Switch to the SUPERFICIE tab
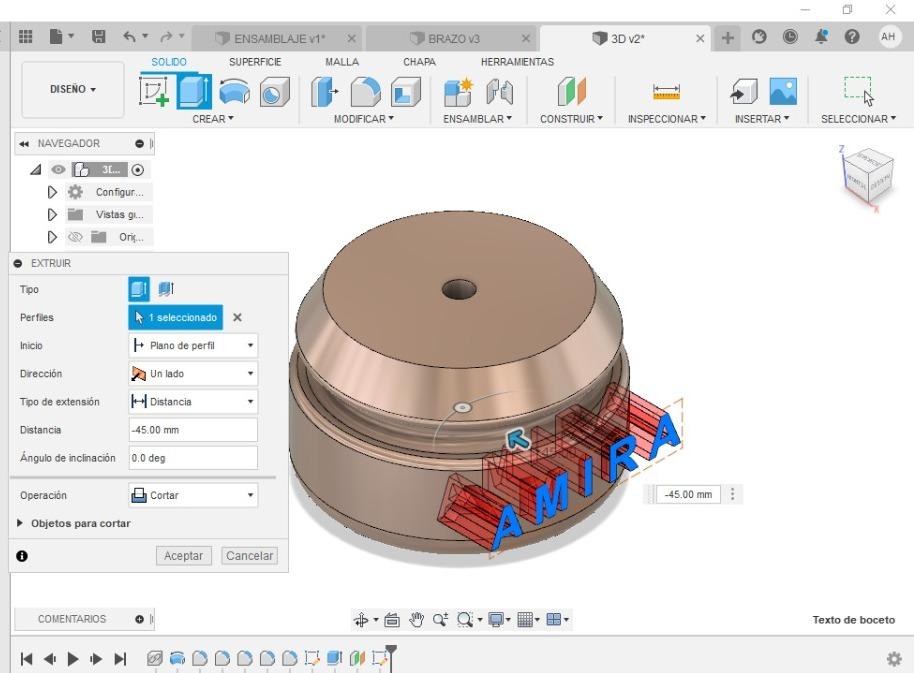Viewport: 914px width, 673px height. [255, 62]
